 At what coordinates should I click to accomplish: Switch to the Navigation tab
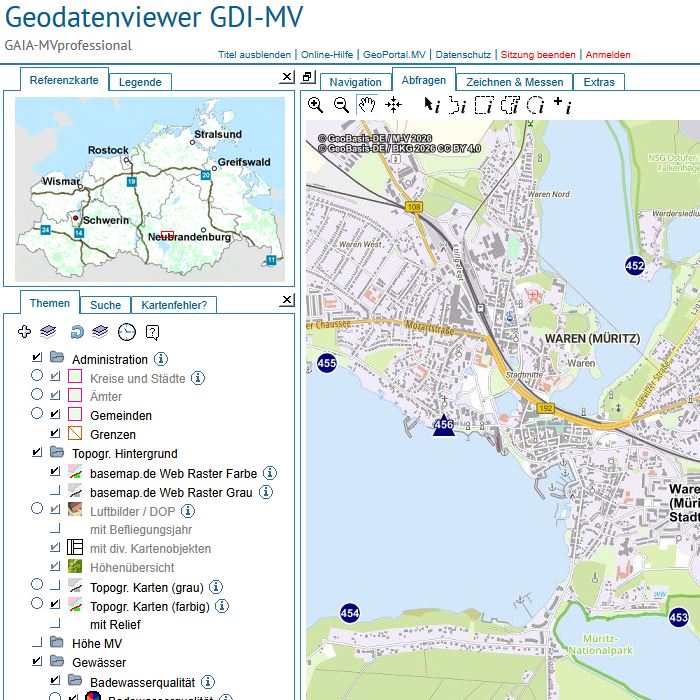coord(355,82)
